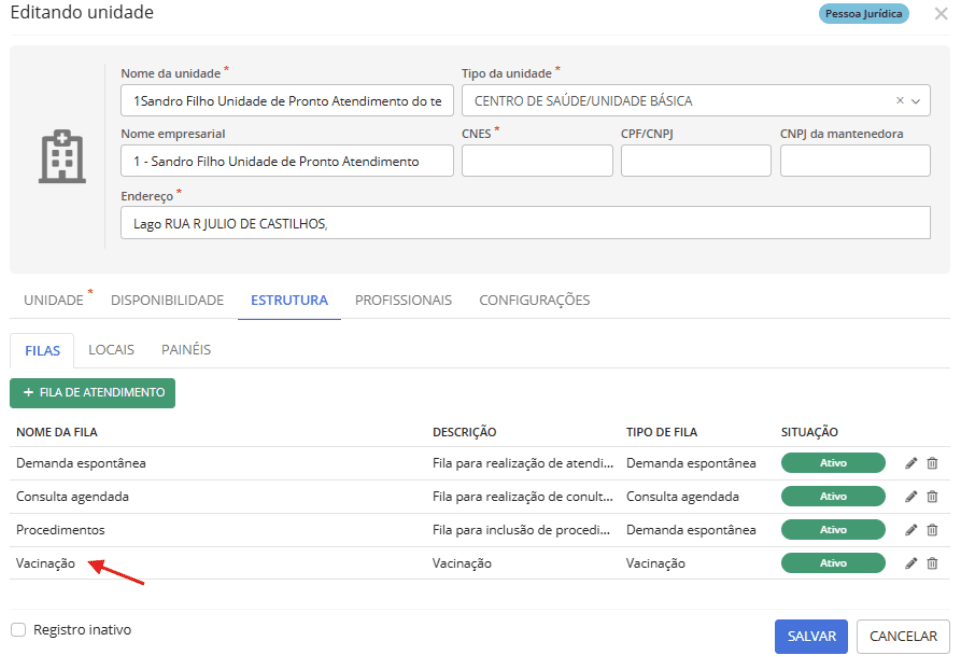This screenshot has height=657, width=958.
Task: Clear the Tipo da unidade selection
Action: tap(899, 101)
